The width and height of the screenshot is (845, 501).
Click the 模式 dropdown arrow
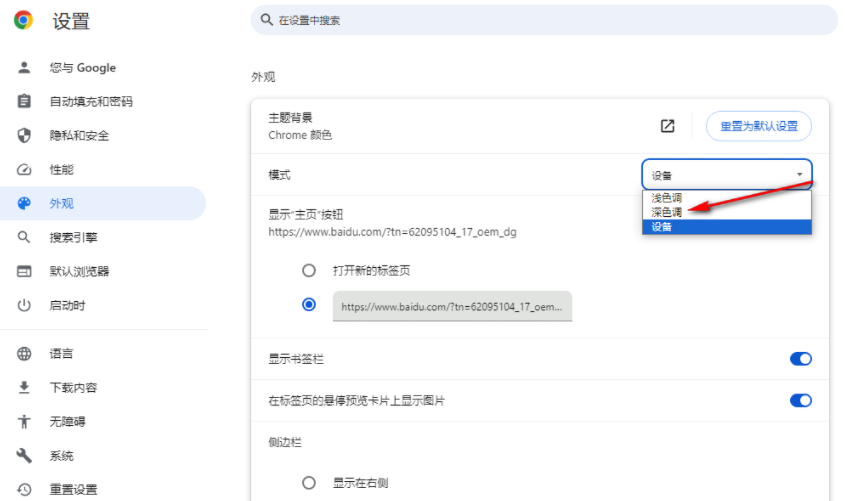(800, 175)
